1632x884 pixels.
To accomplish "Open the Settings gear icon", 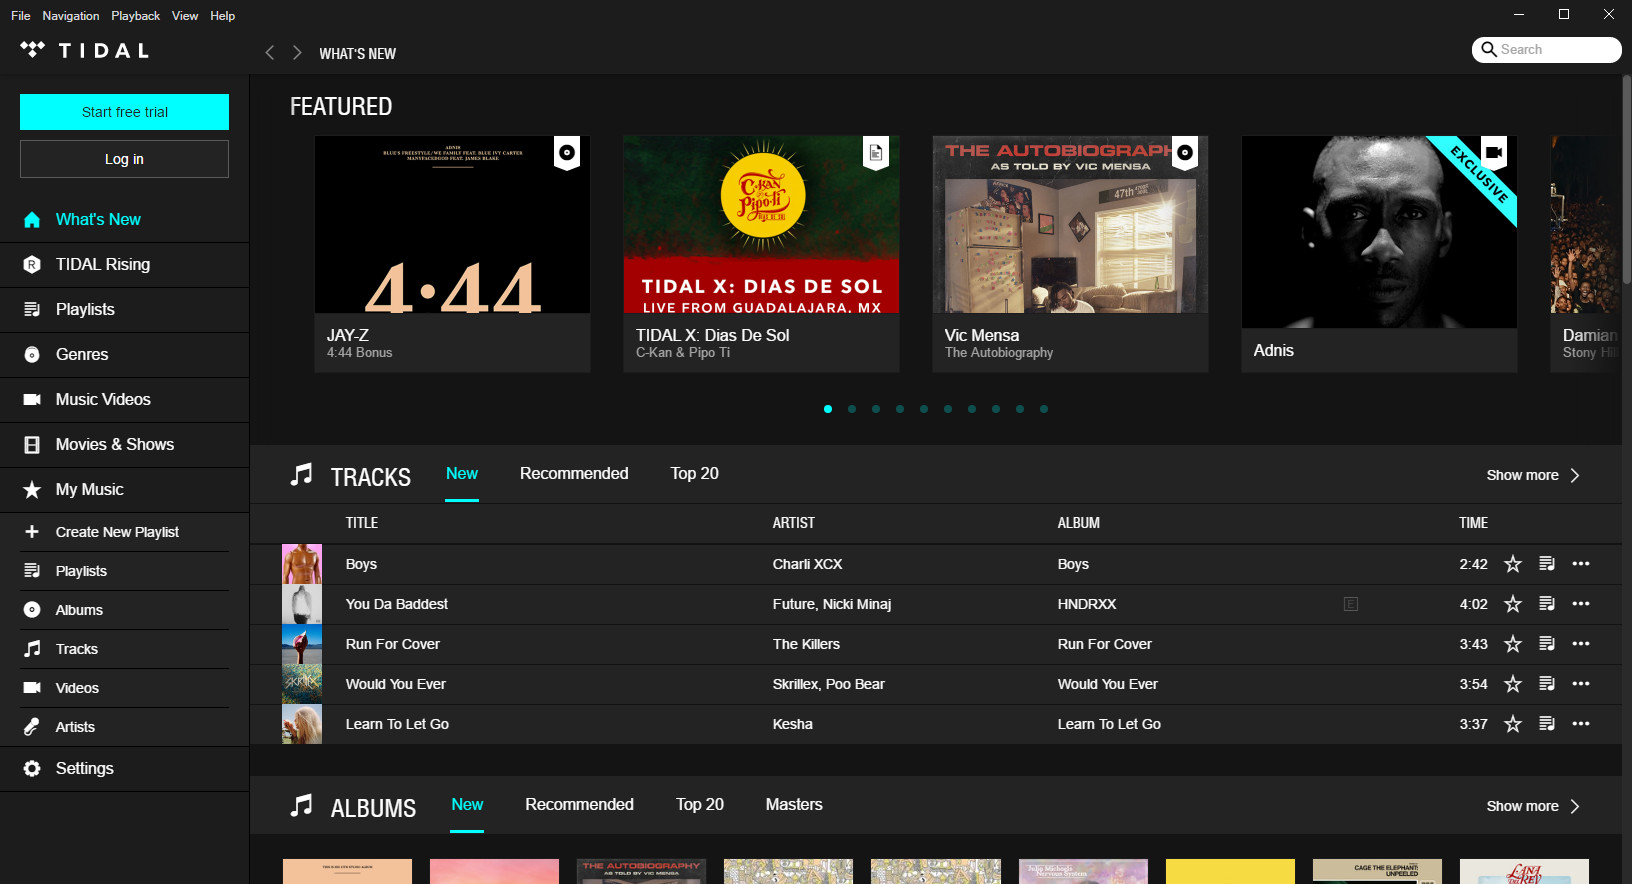I will (x=32, y=769).
